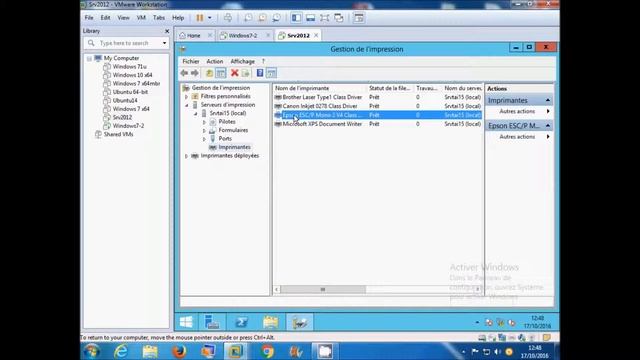This screenshot has width=640, height=360.
Task: Open the Tabs menu in VMware Workstation
Action: 159,18
